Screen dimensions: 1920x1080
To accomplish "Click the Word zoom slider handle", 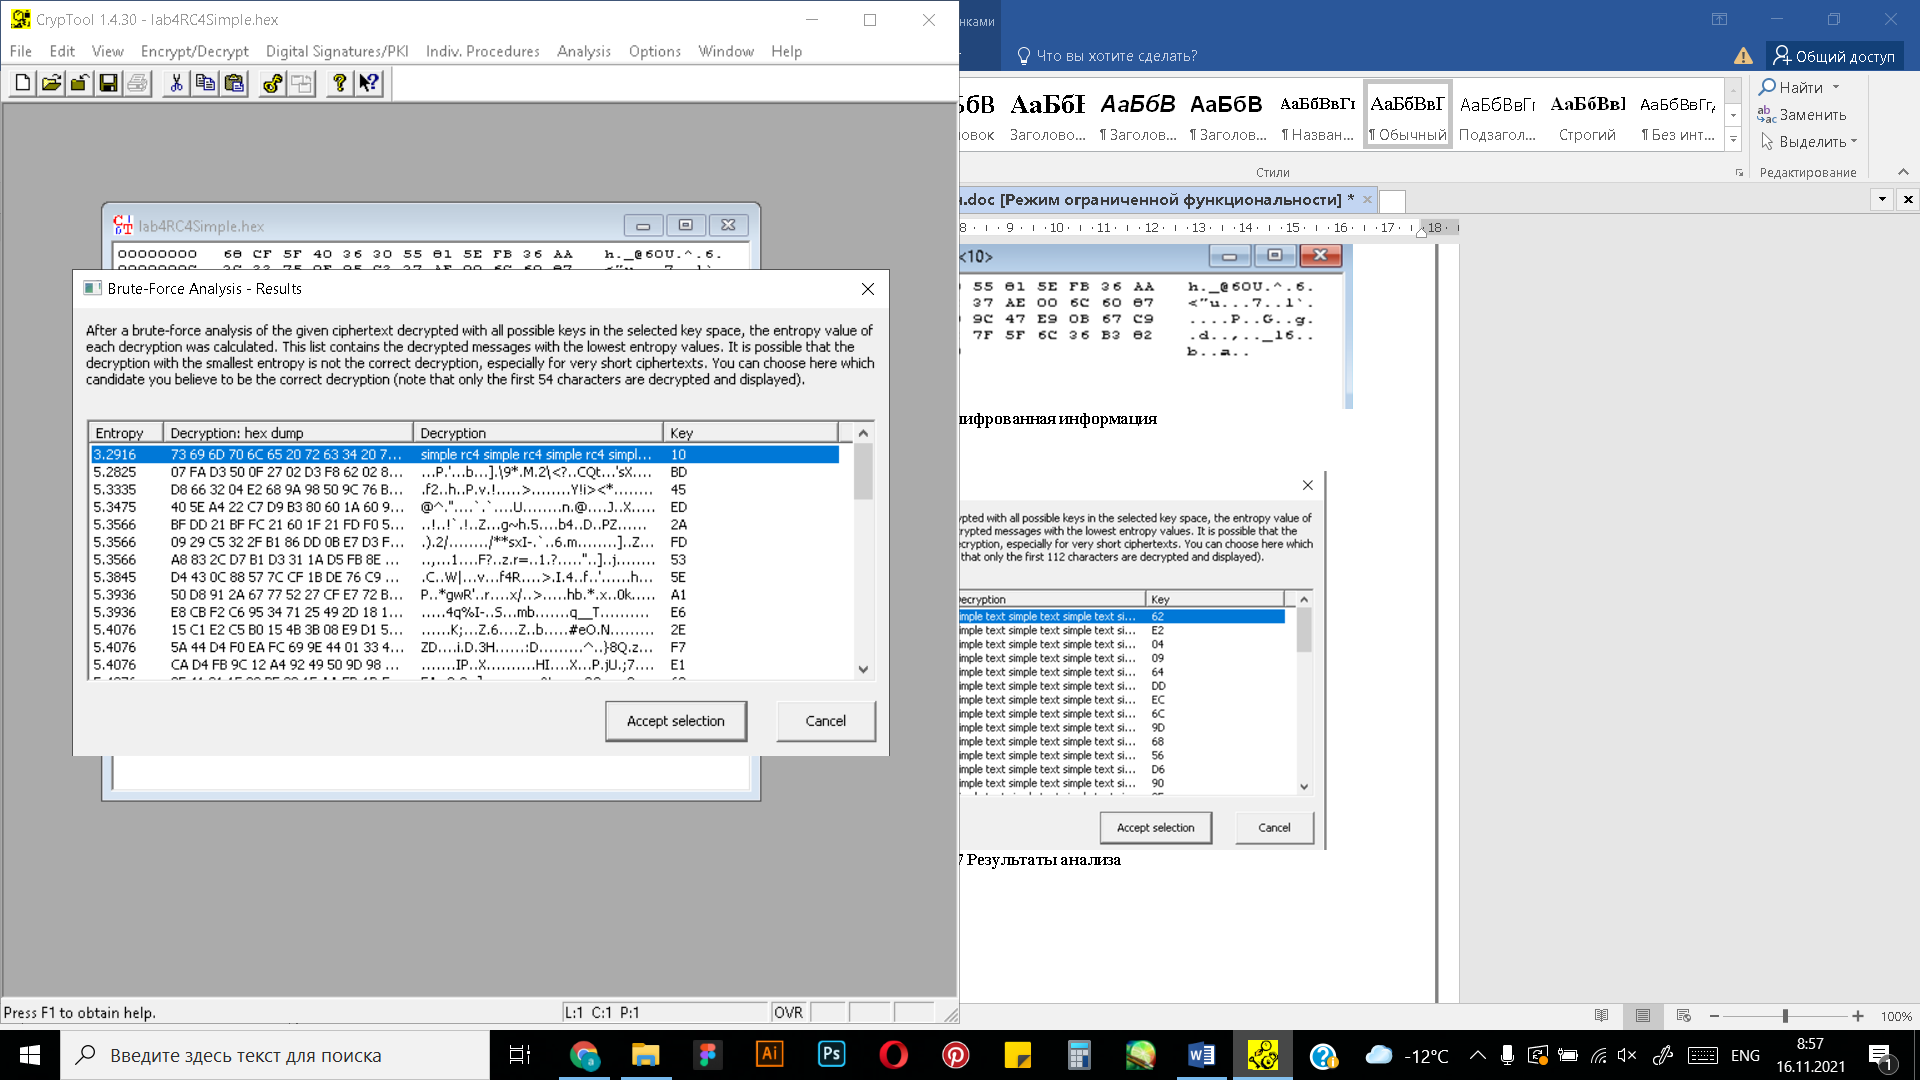I will coord(1785,1016).
